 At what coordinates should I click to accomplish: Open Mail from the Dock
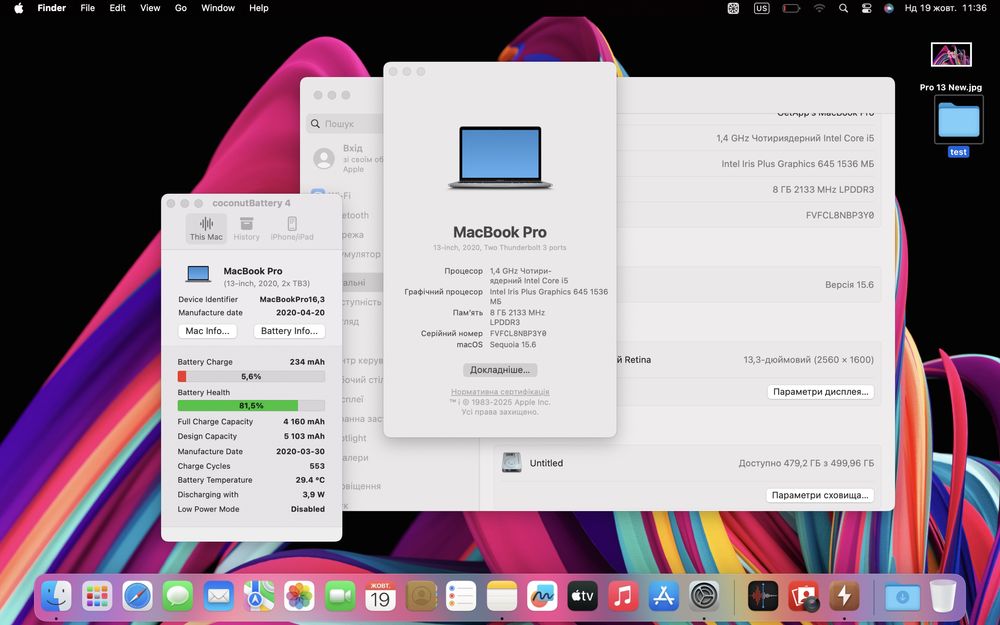tap(219, 596)
